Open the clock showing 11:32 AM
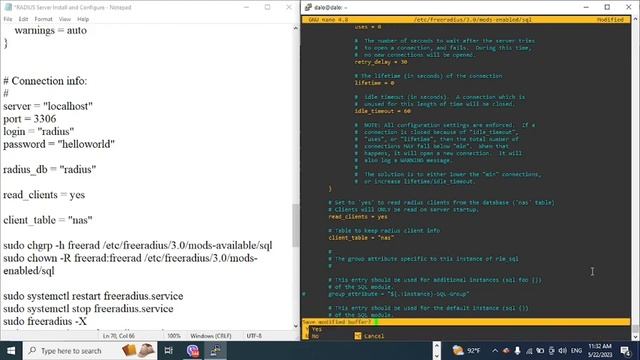640x360 pixels. coord(600,351)
